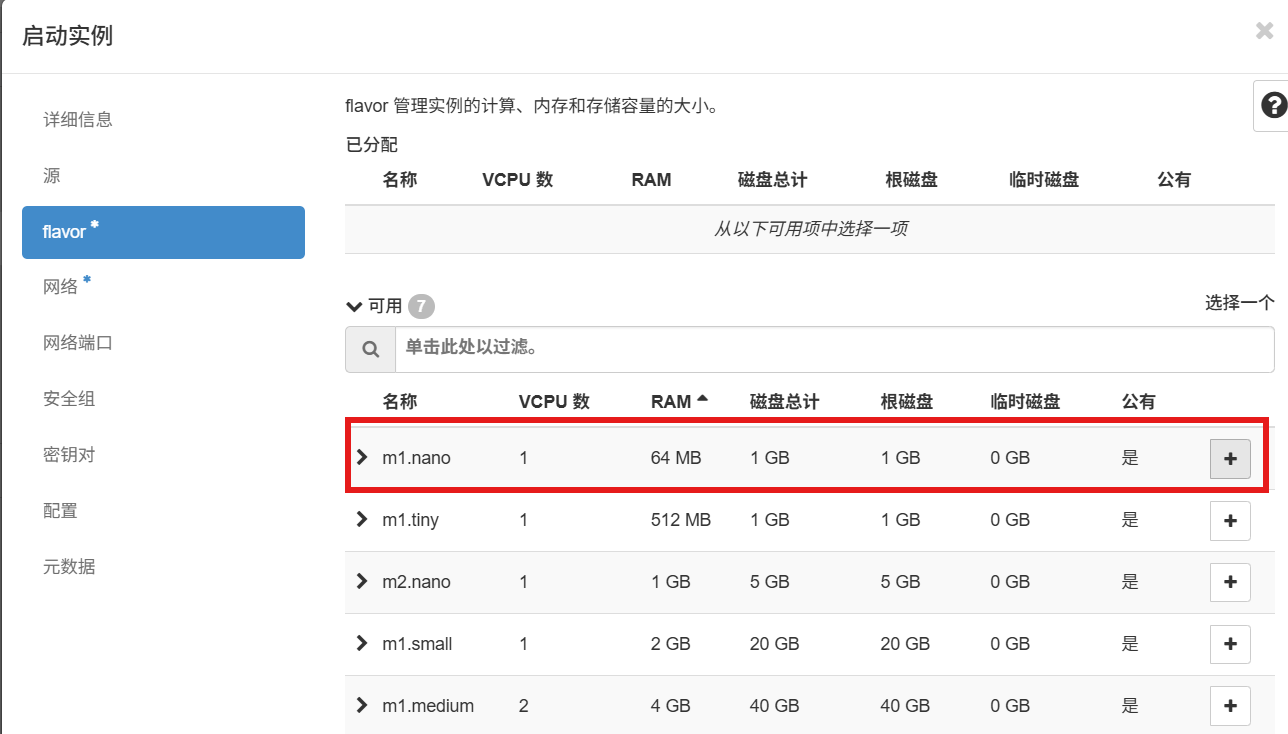Sort available list by 临时磁盘 column
Image resolution: width=1288 pixels, height=734 pixels.
1025,402
